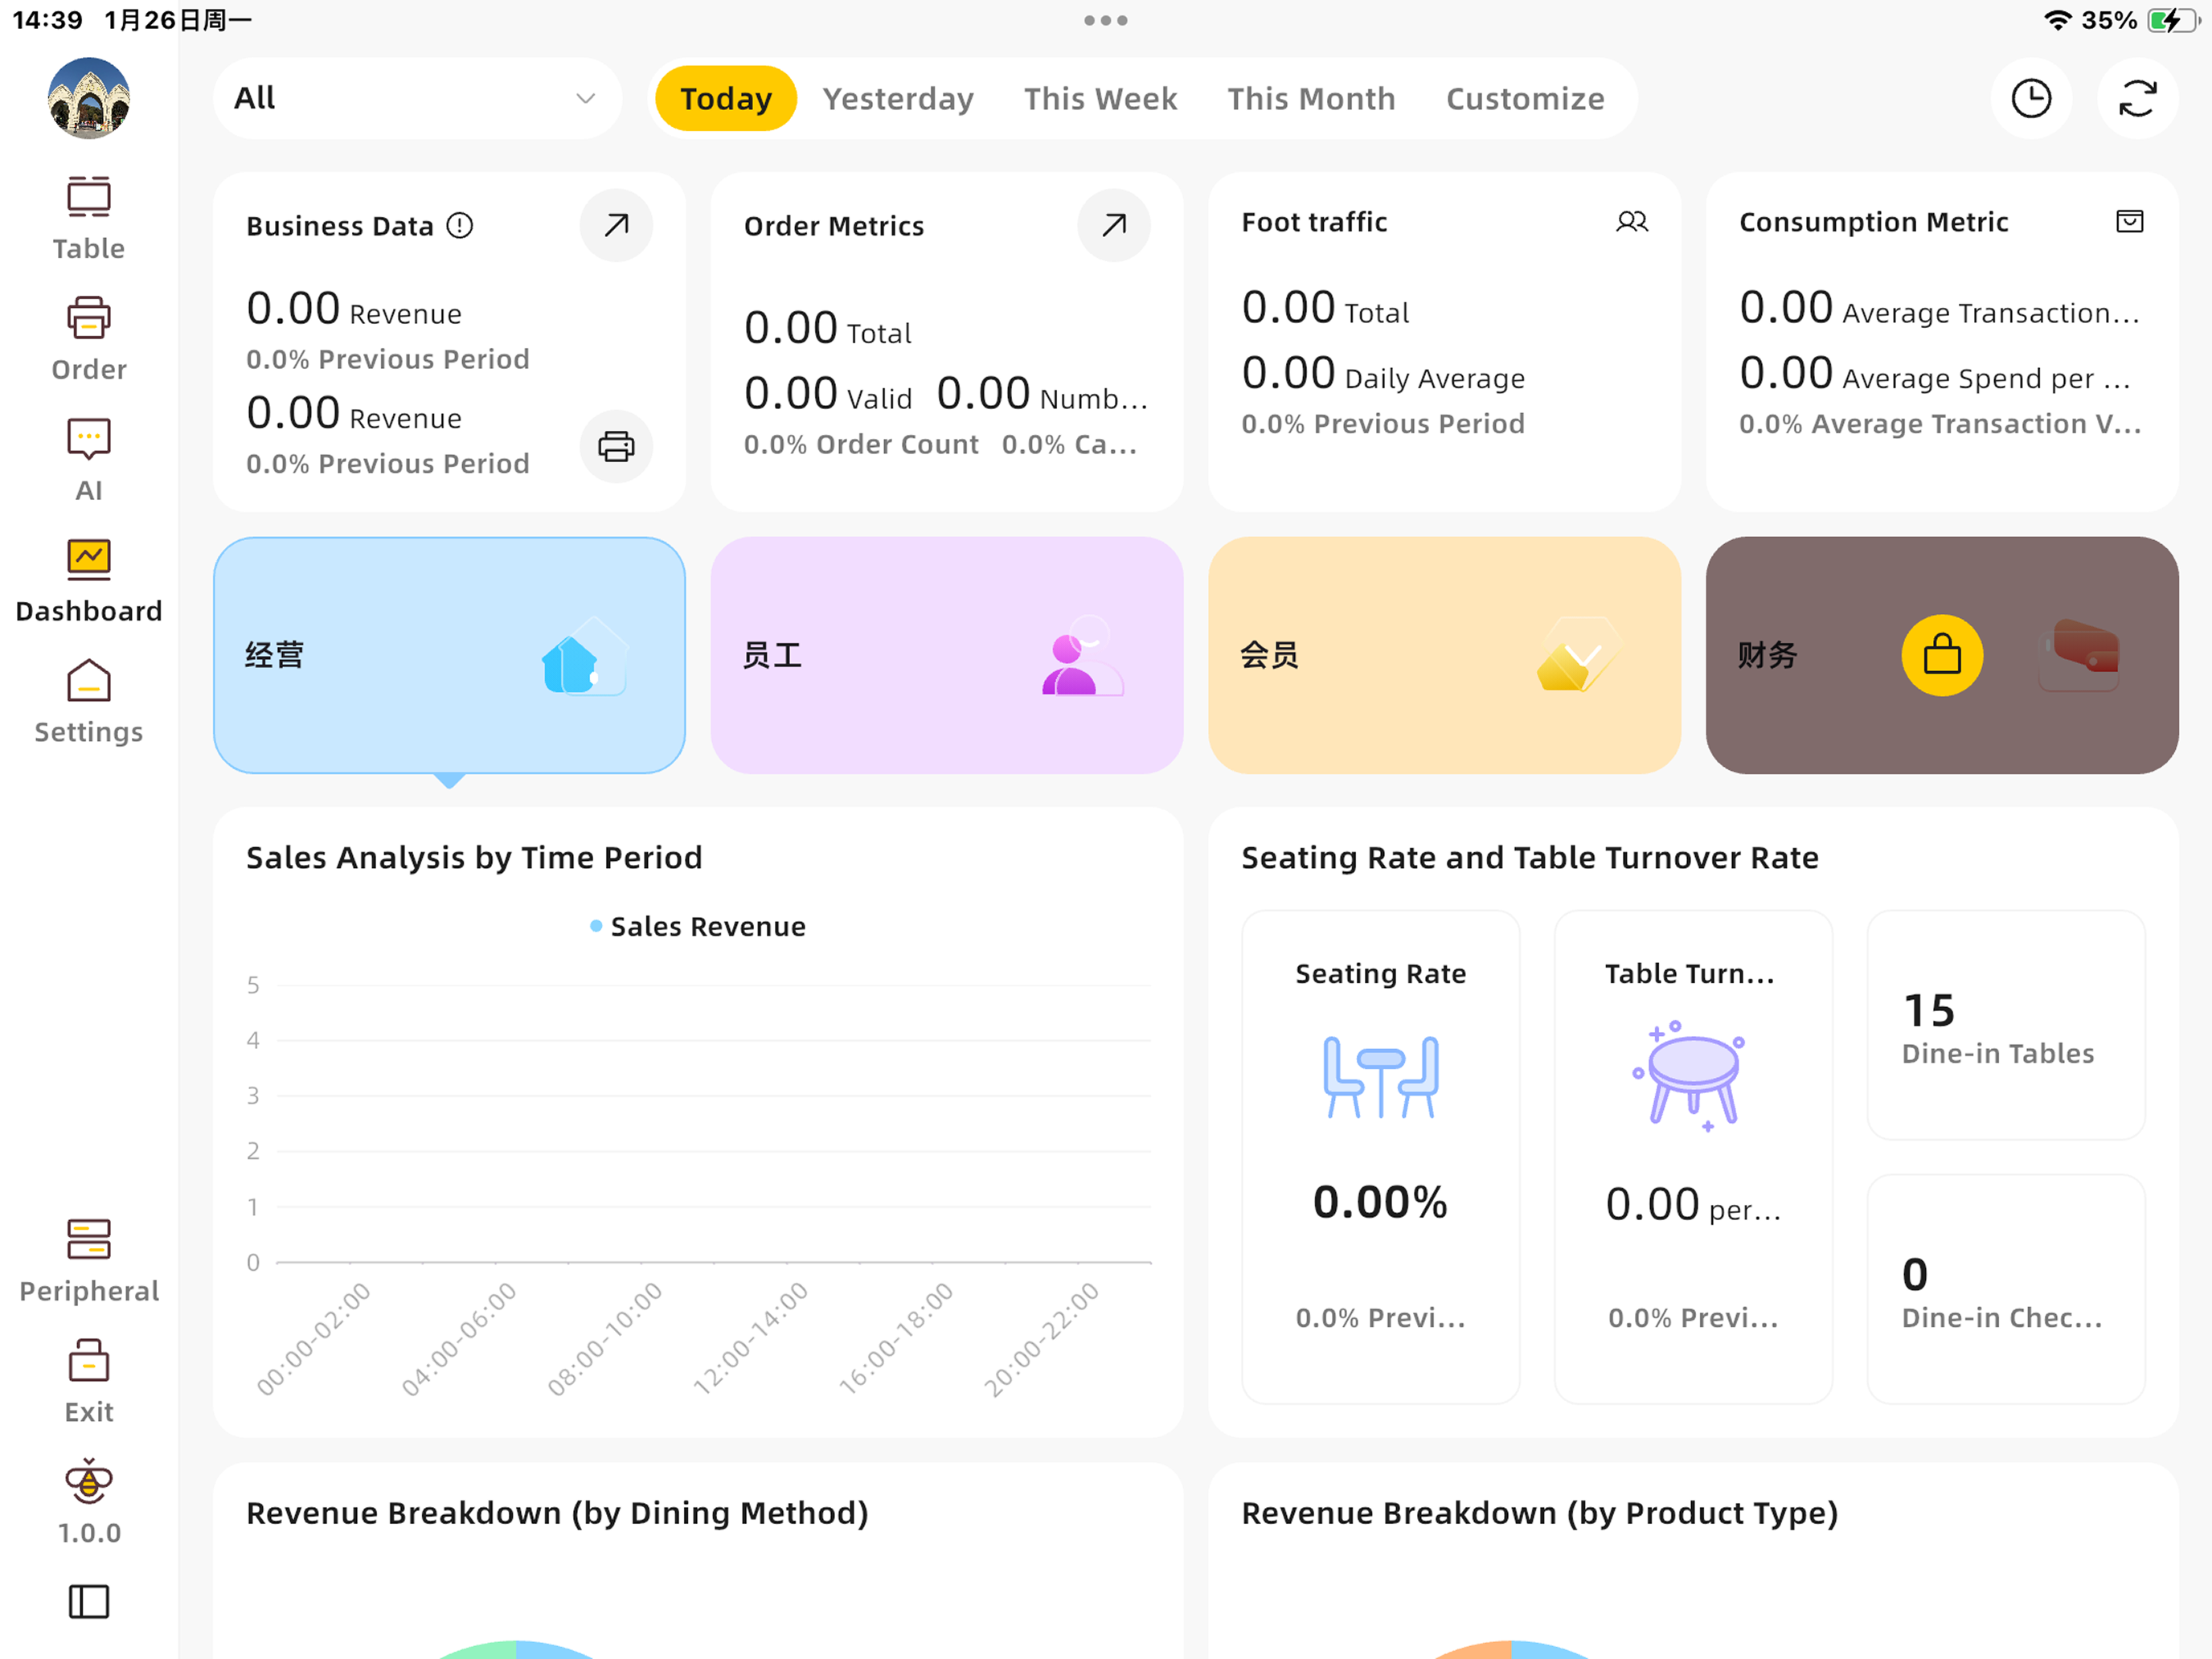Click the Consumption Metric box icon
The image size is (2212, 1659).
pos(2130,221)
